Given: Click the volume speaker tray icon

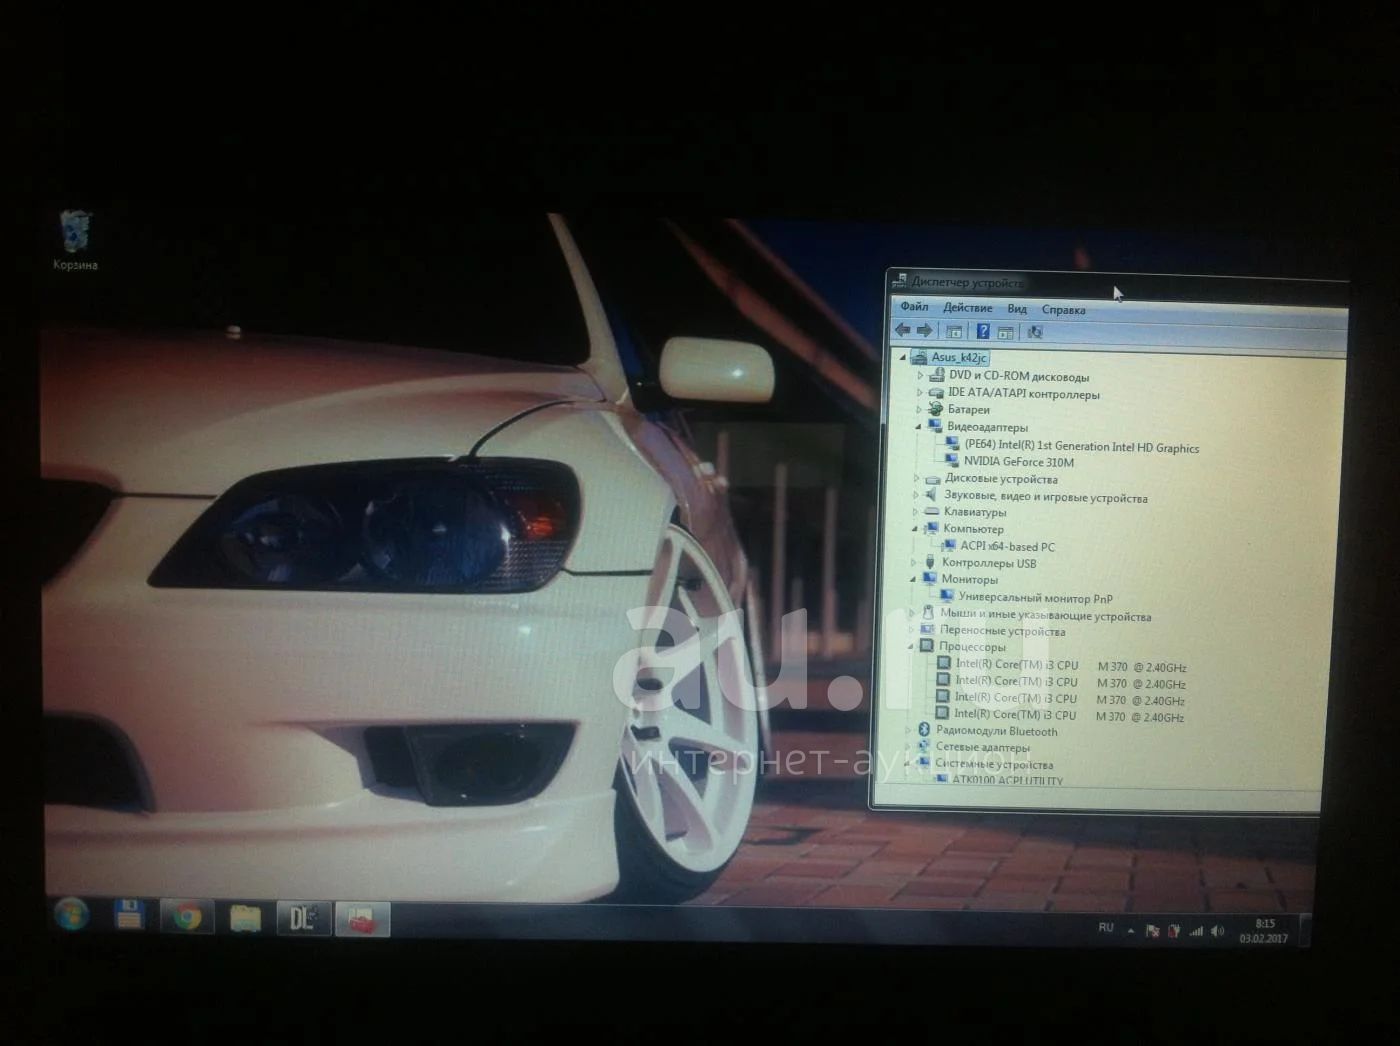Looking at the screenshot, I should click(1217, 931).
